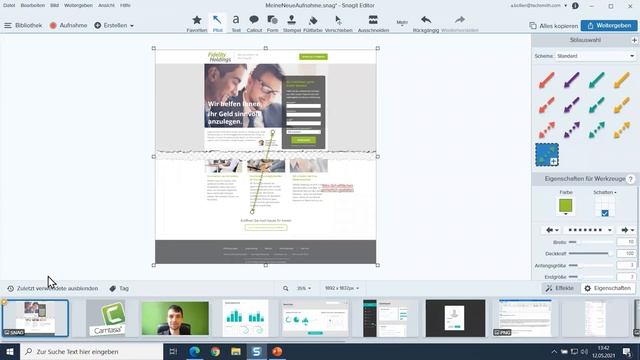Open the Favoriten star tool
The image size is (640, 360).
(197, 24)
